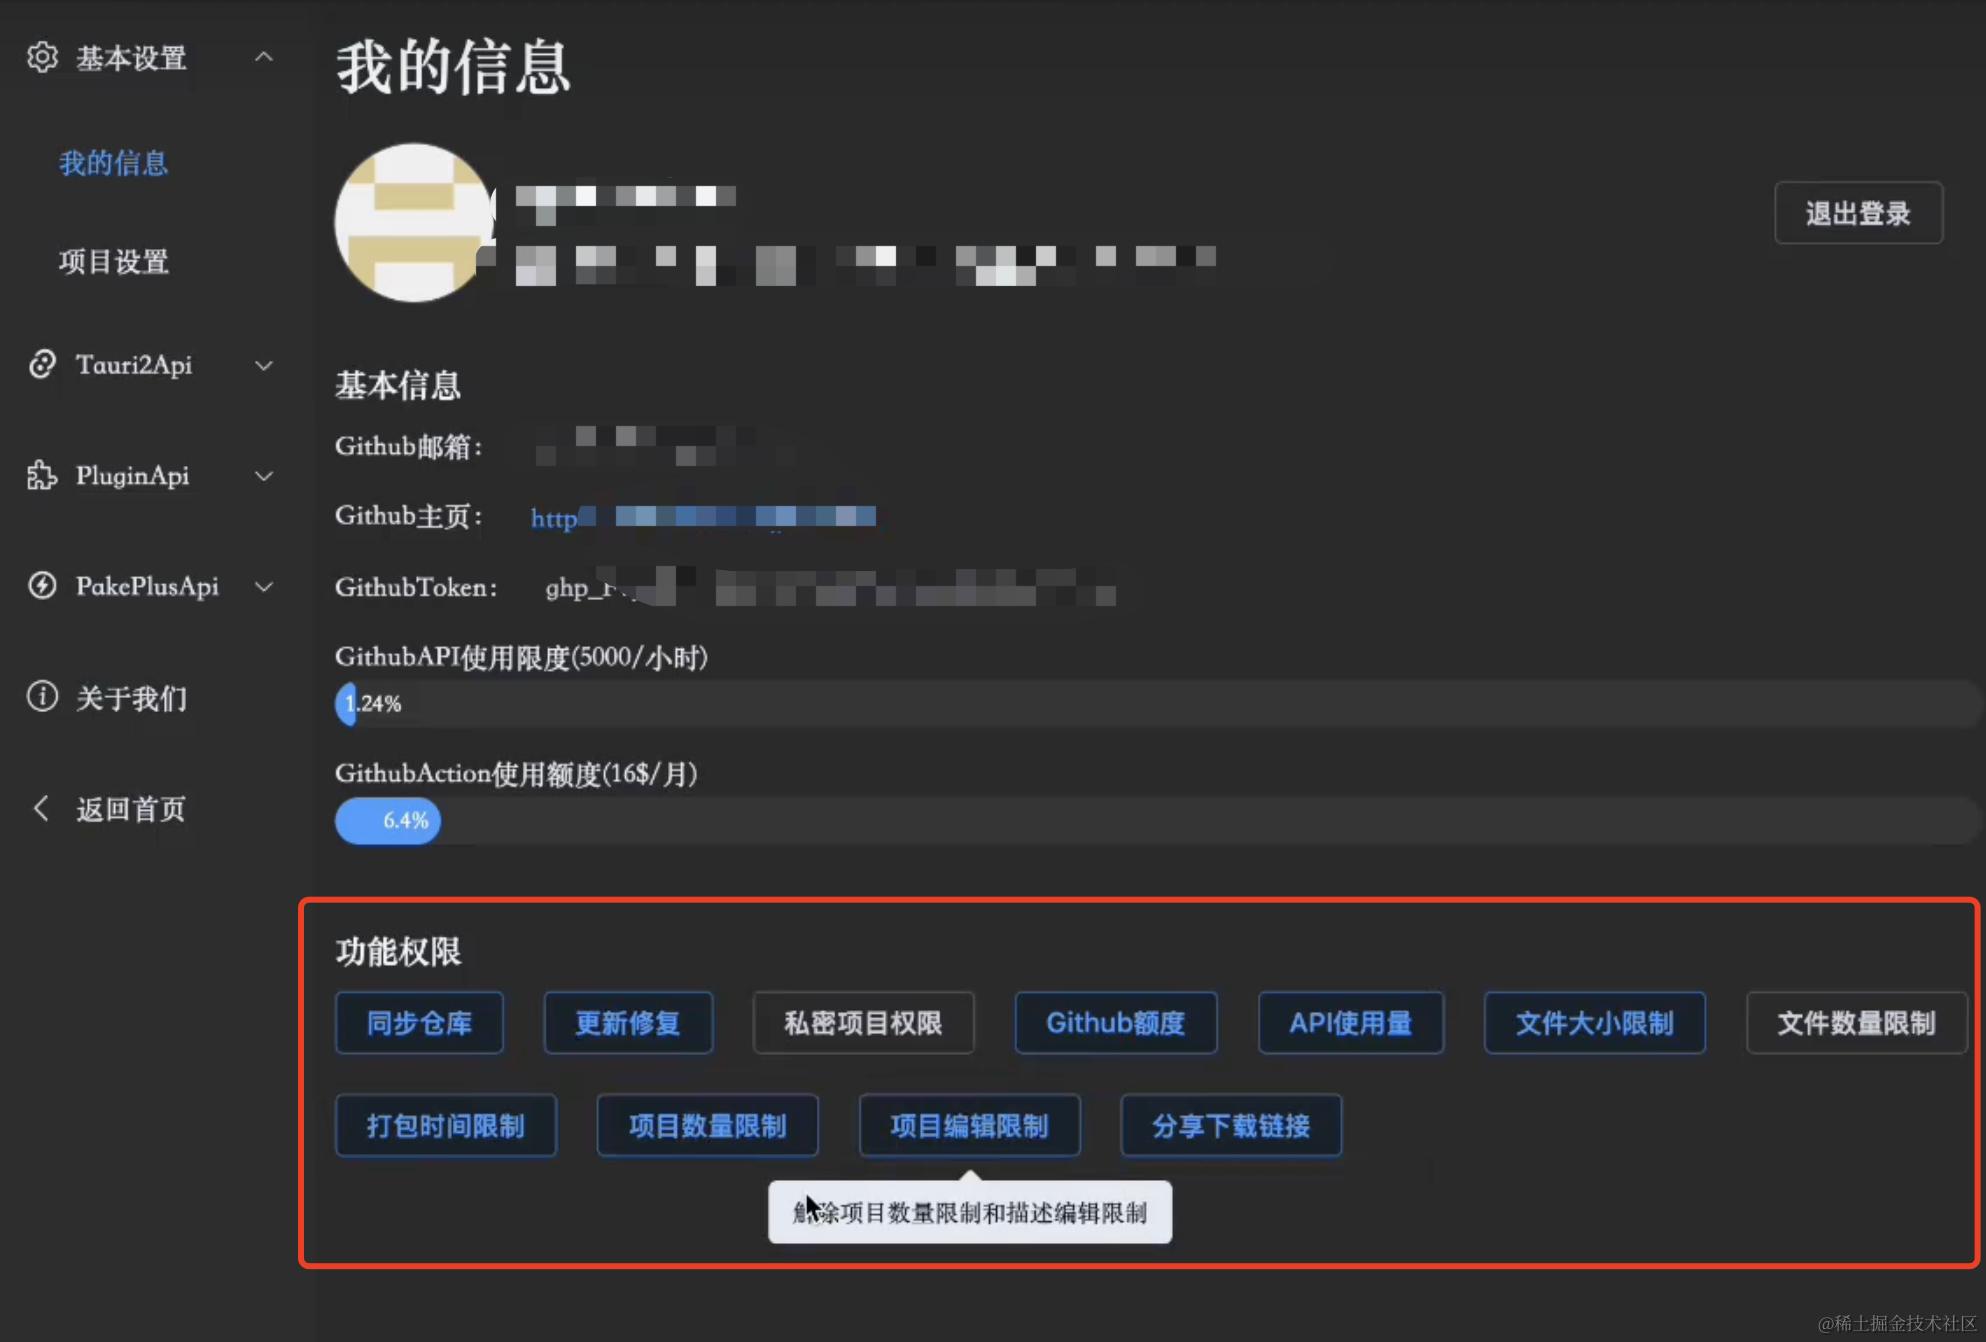Click the gear icon beside 基本设置
Viewport: 1986px width, 1342px height.
[42, 57]
